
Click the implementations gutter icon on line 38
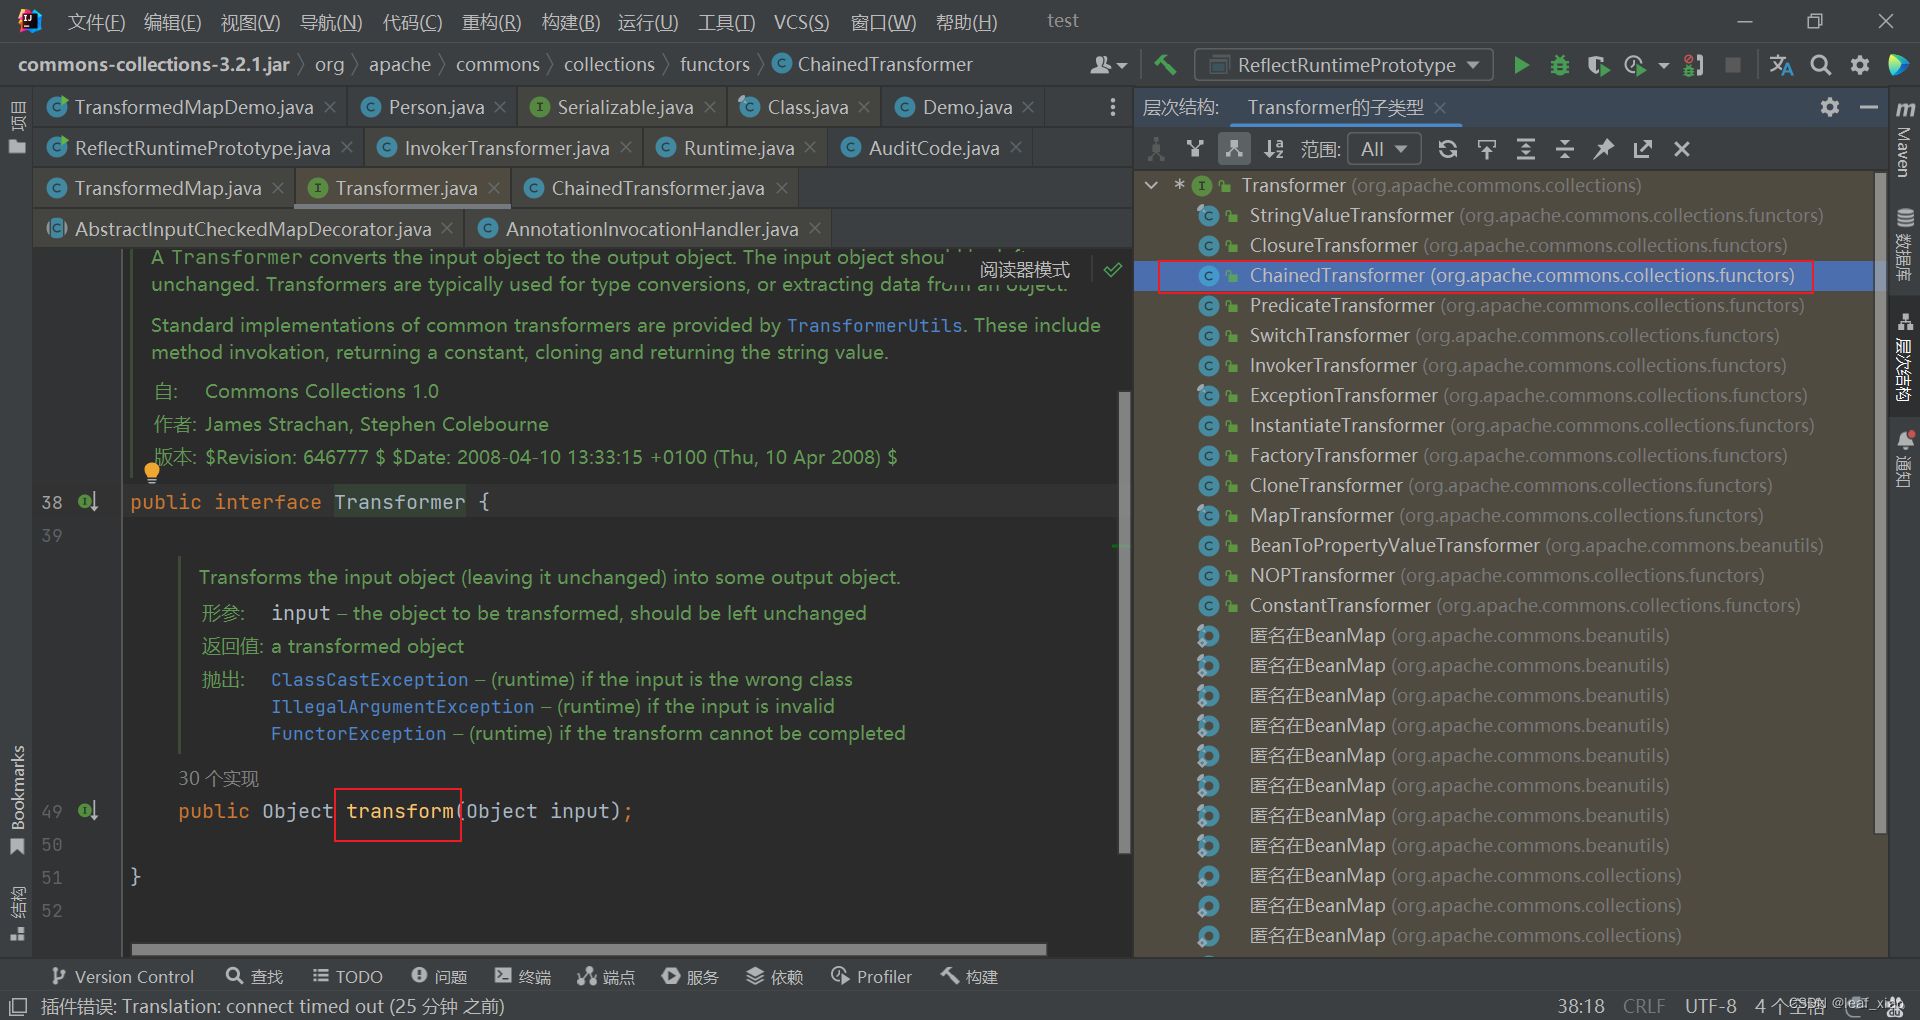click(88, 502)
